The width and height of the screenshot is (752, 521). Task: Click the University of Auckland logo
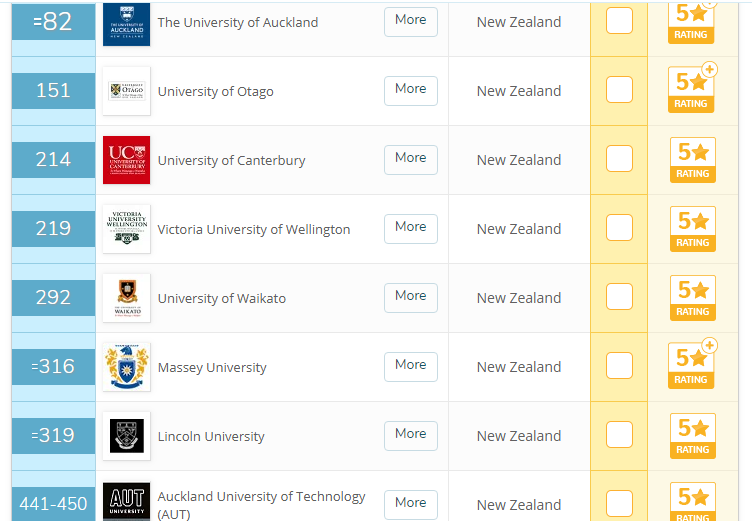126,23
